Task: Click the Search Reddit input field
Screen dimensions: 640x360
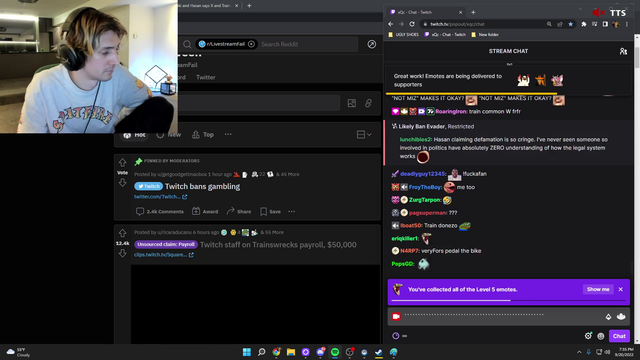Action: 308,44
